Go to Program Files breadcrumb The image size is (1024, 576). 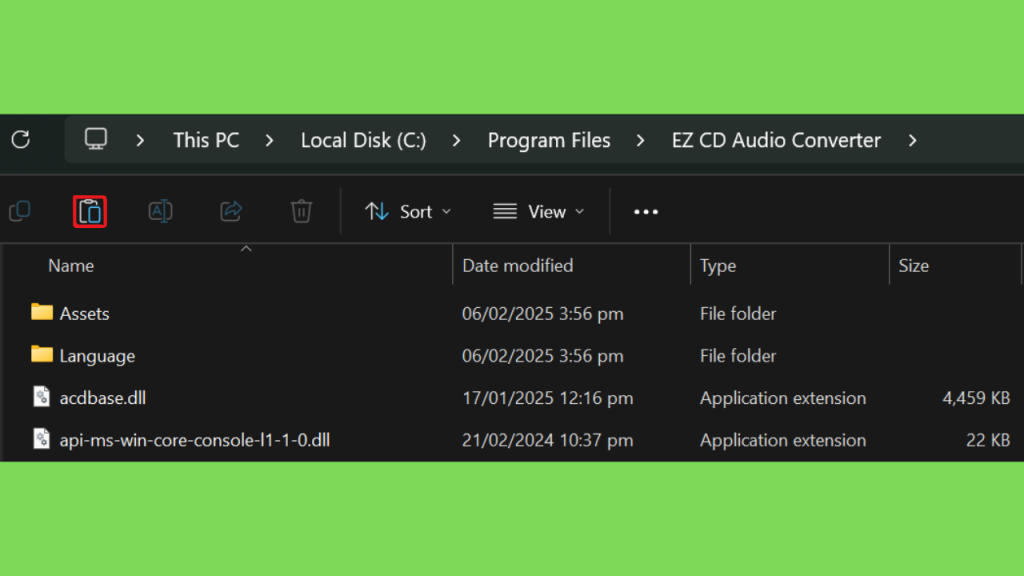(549, 141)
